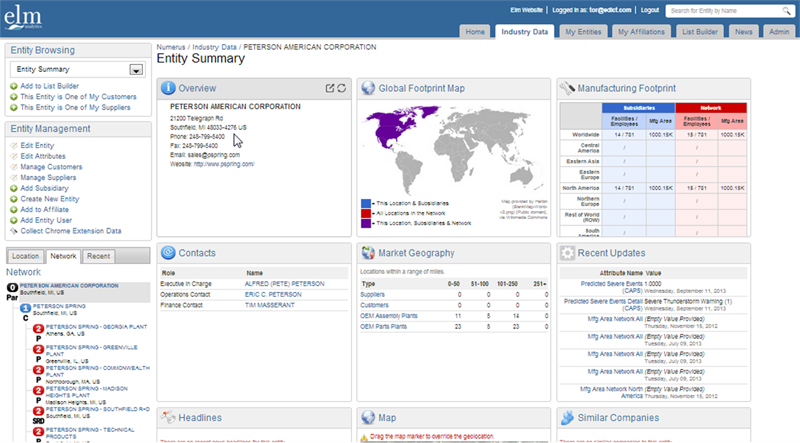800x443 pixels.
Task: Open Overview panel in popout icon
Action: [x=330, y=88]
